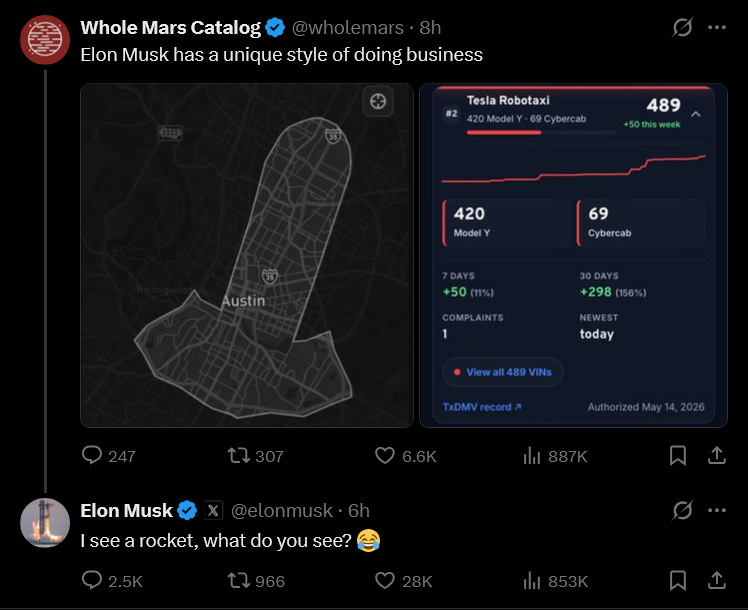748x610 pixels.
Task: Open Whole Mars Catalog profile avatar
Action: point(45,40)
